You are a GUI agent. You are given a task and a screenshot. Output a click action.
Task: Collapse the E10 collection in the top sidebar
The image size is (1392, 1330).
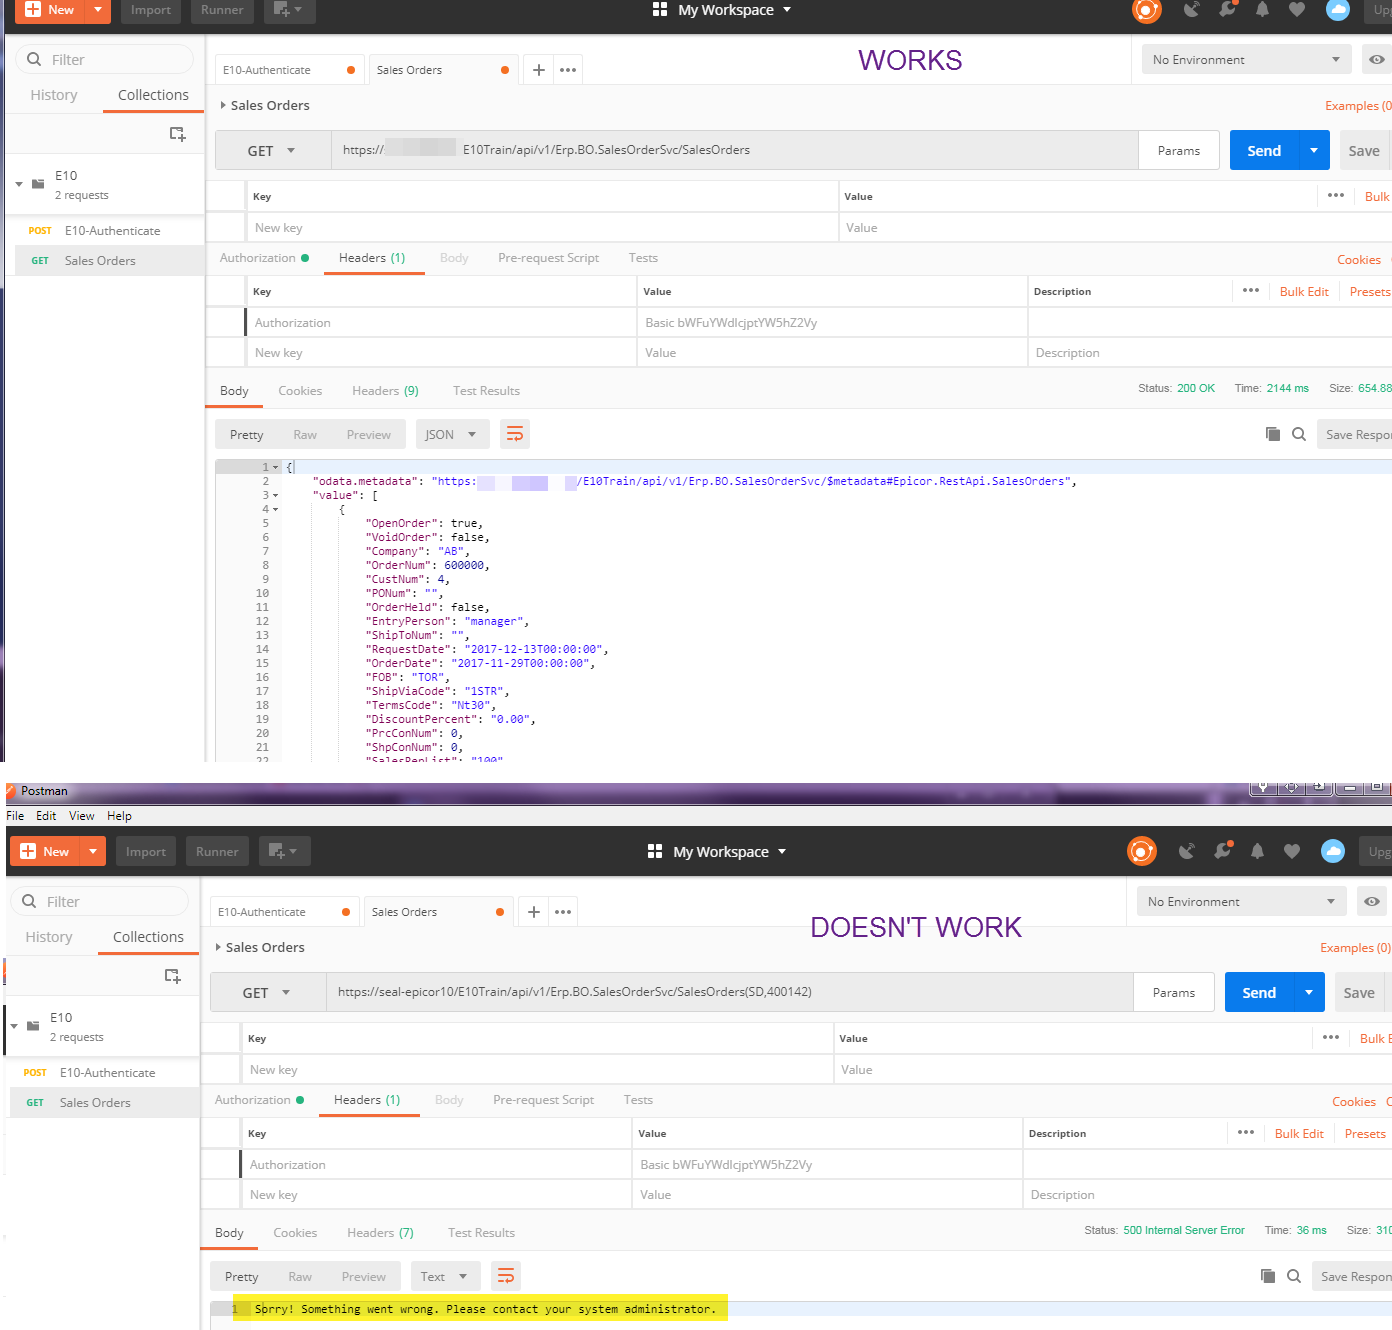coord(19,184)
